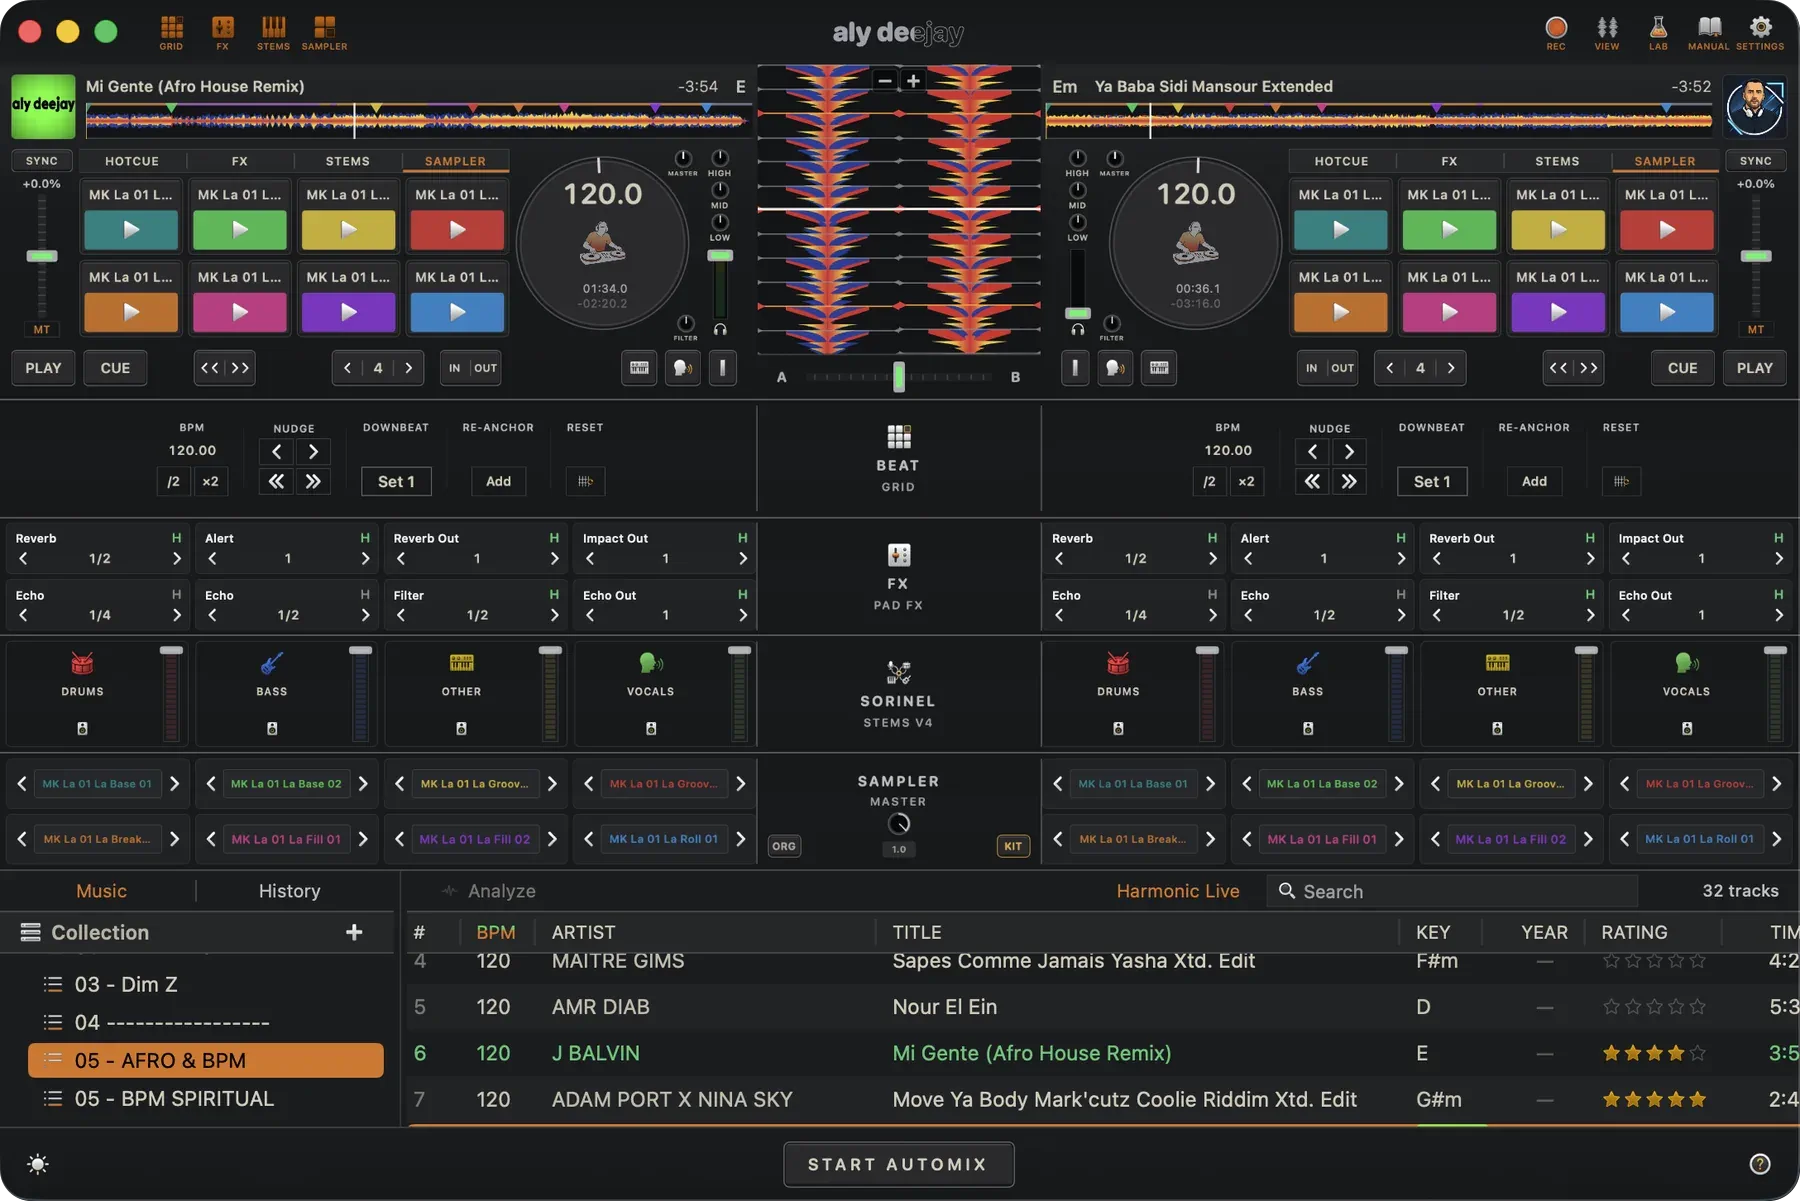
Task: Click the right deck VOCALS stem icon
Action: (1686, 663)
